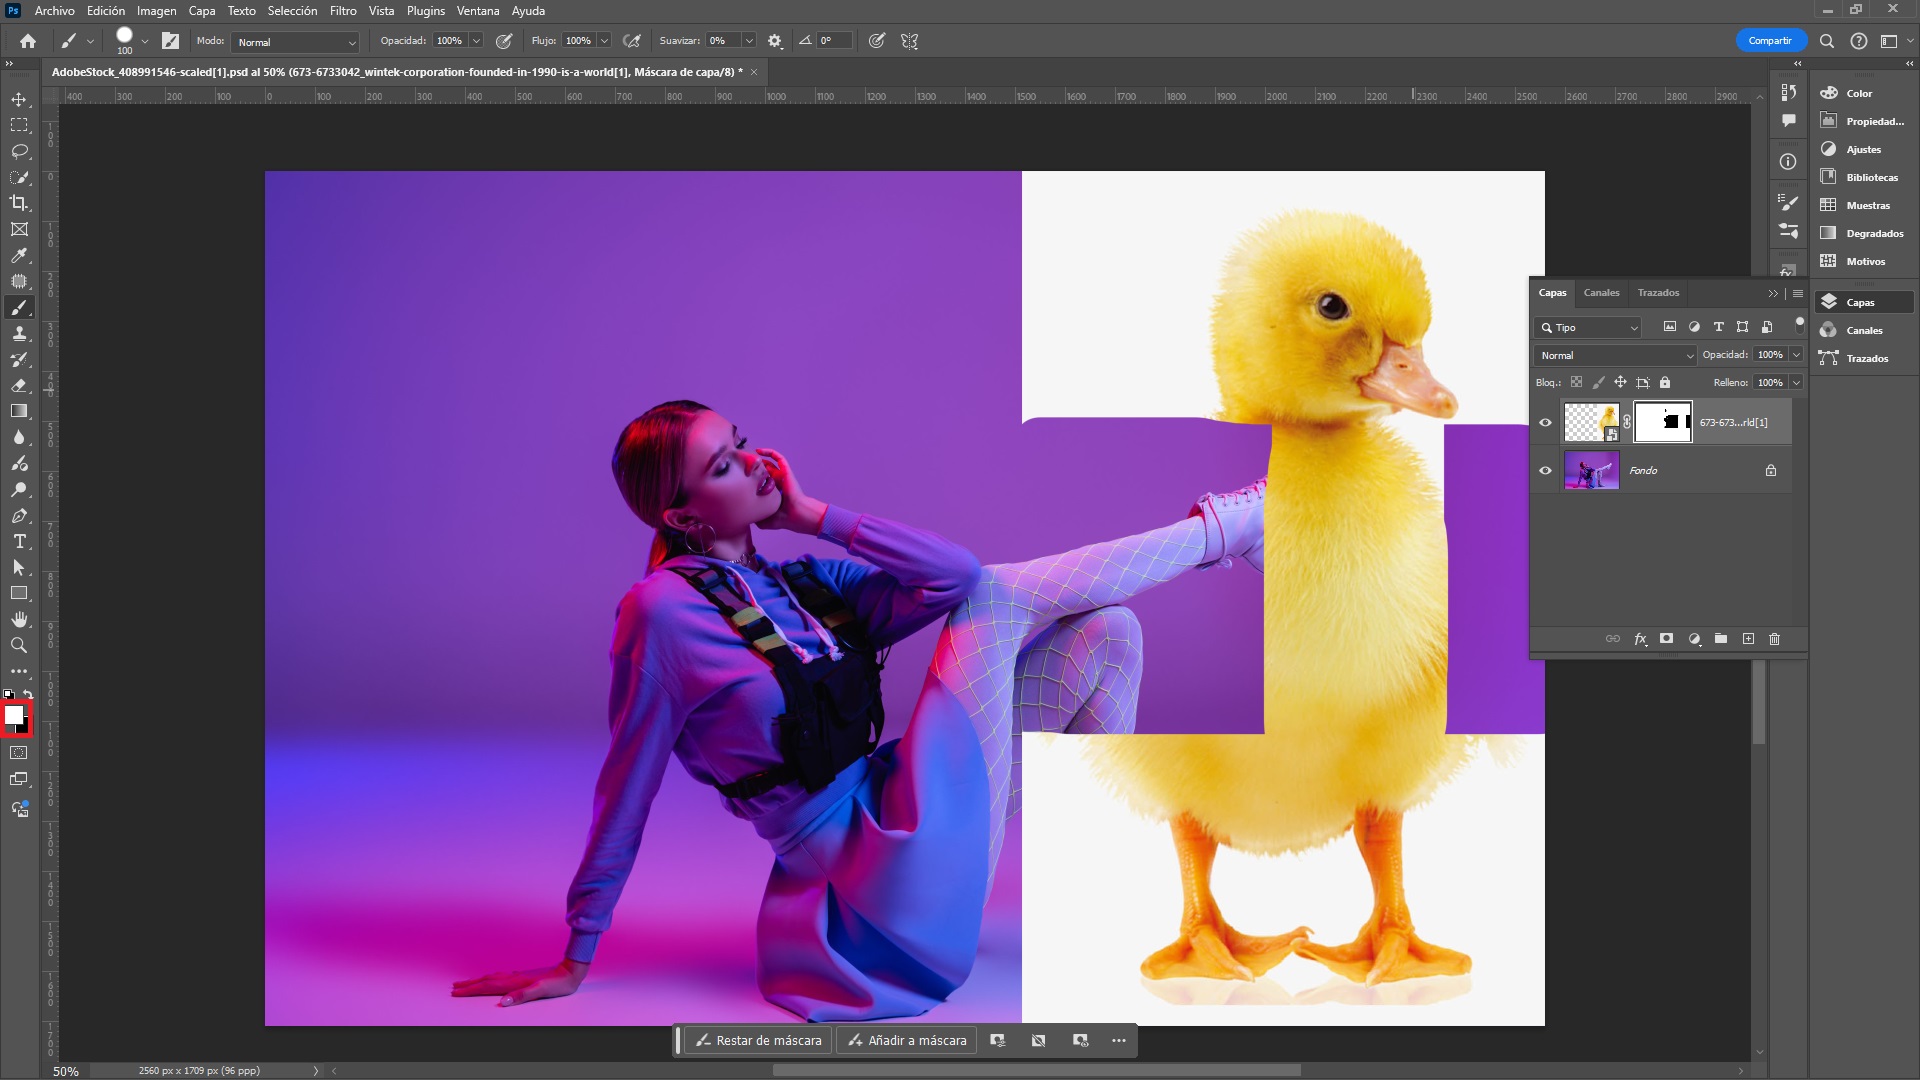The image size is (1920, 1080).
Task: Expand the layer Relleno dropdown arrow
Action: (x=1796, y=383)
